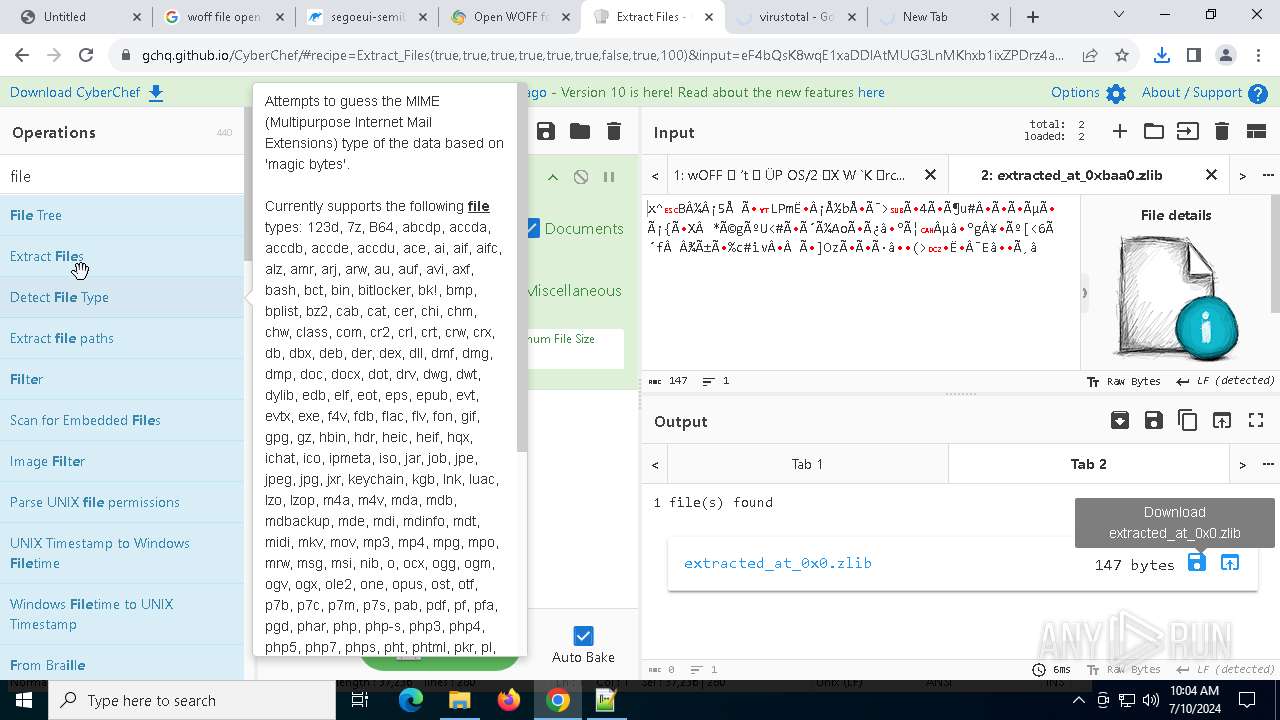Toggle the Auto Bake checkbox
Viewport: 1280px width, 720px height.
click(583, 636)
